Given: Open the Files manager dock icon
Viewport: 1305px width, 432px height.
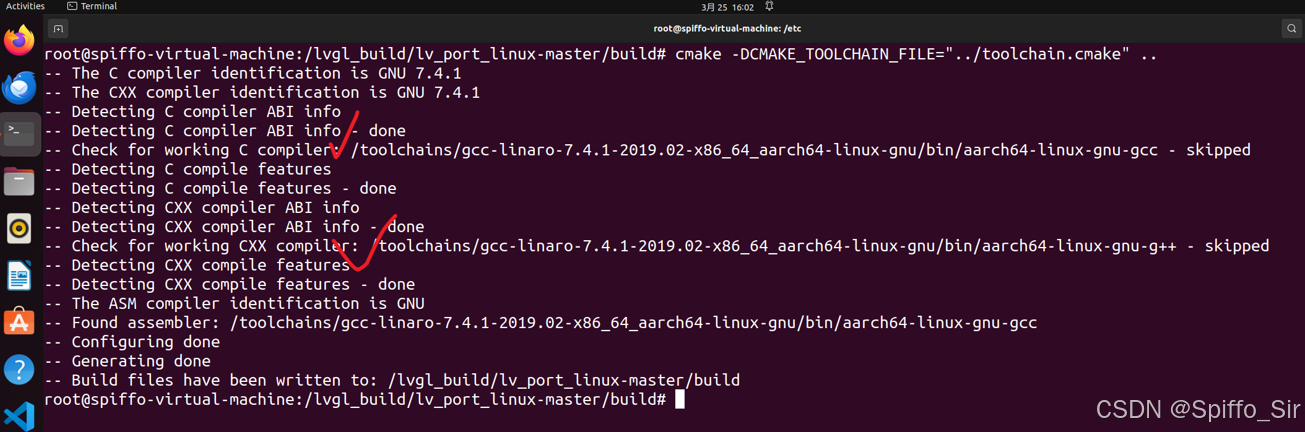Looking at the screenshot, I should pos(19,181).
